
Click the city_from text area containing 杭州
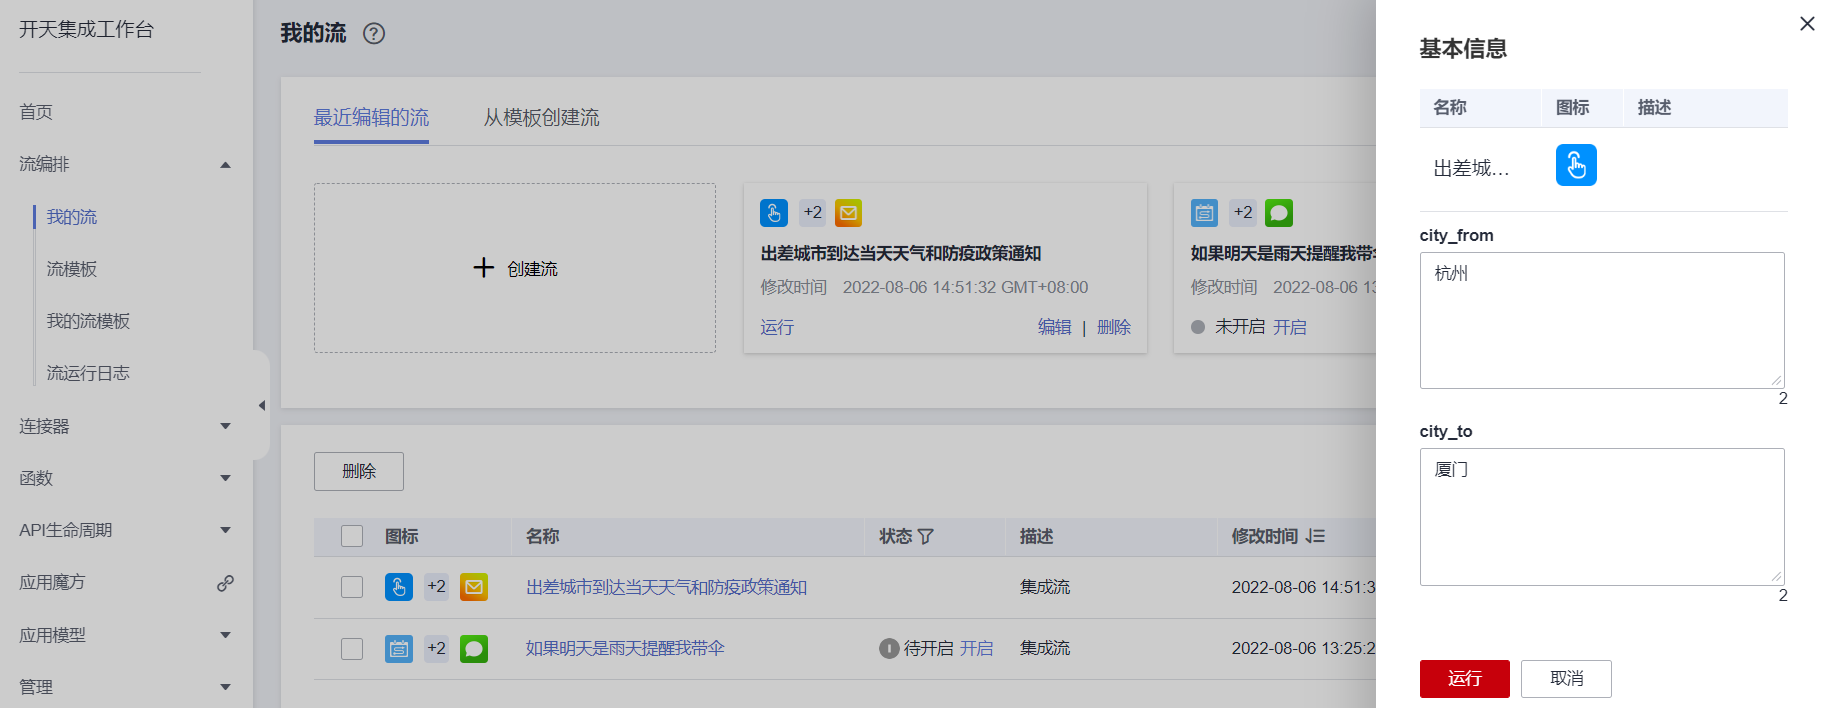[x=1602, y=320]
